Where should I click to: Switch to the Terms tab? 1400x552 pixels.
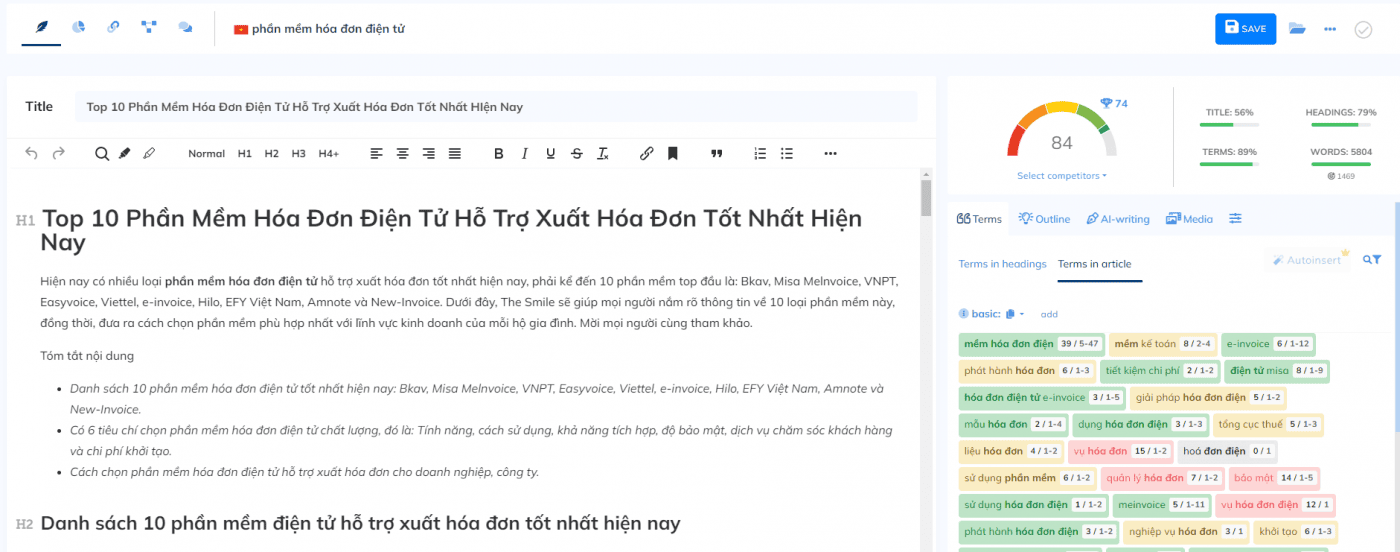tap(979, 219)
